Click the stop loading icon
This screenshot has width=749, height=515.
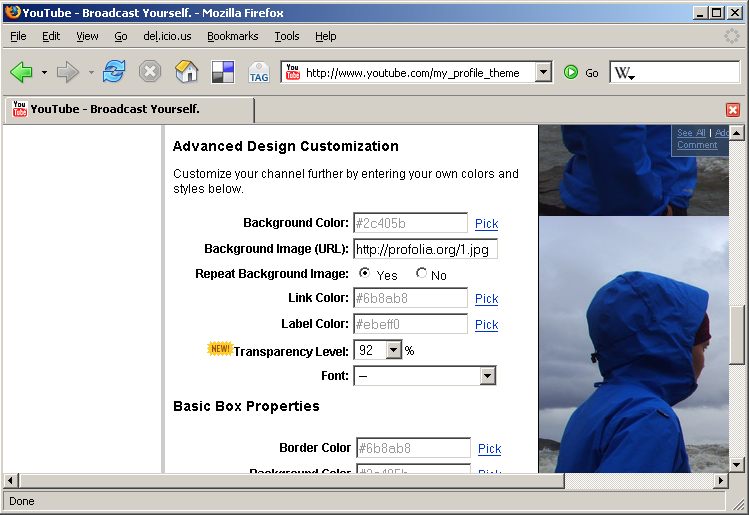coord(150,72)
